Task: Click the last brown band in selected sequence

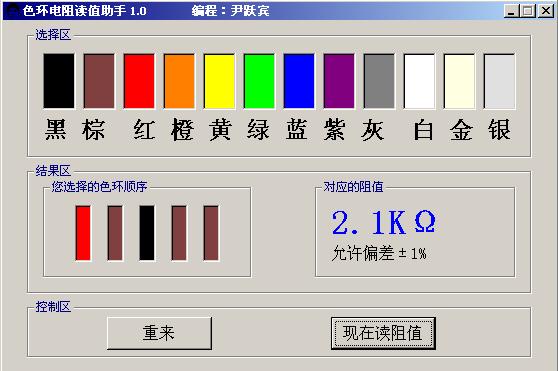Action: click(211, 233)
